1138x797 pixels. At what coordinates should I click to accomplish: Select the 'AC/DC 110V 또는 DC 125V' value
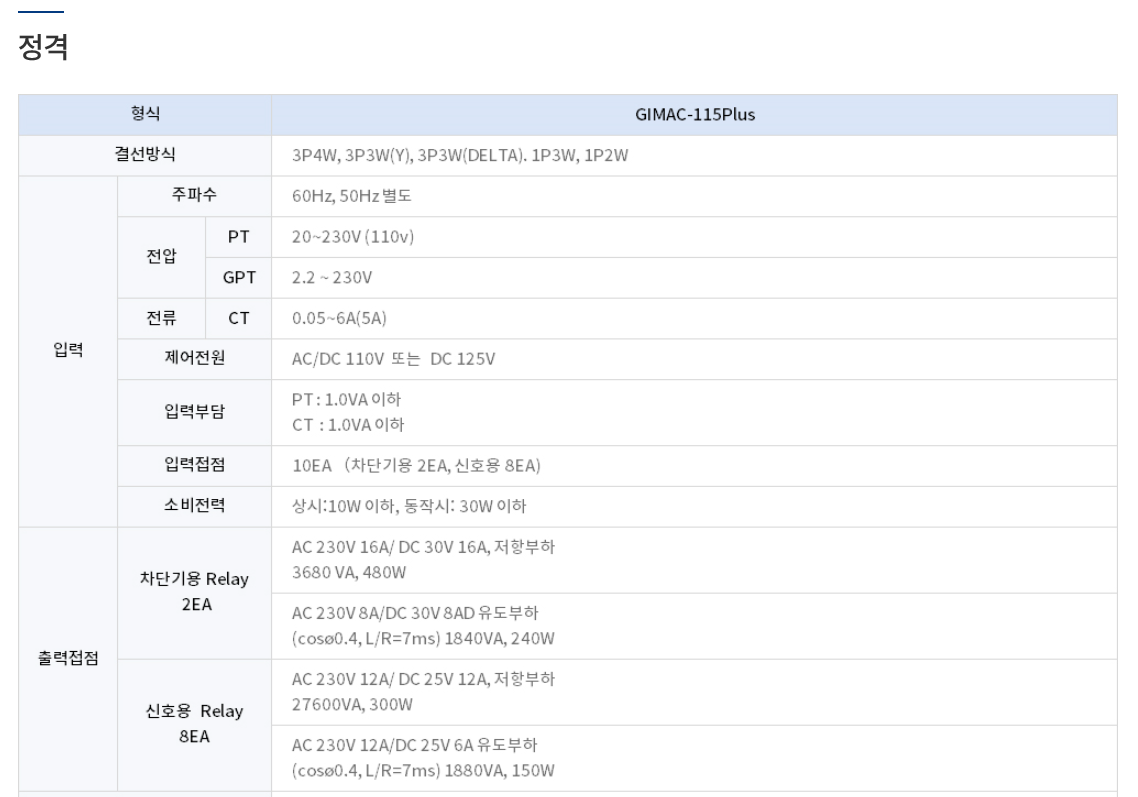pyautogui.click(x=393, y=359)
